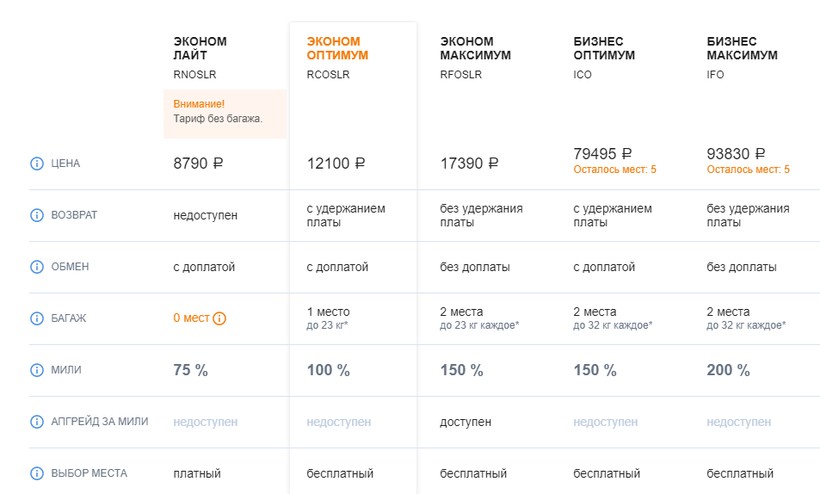Show info for БАГАЖ row label

(37, 318)
